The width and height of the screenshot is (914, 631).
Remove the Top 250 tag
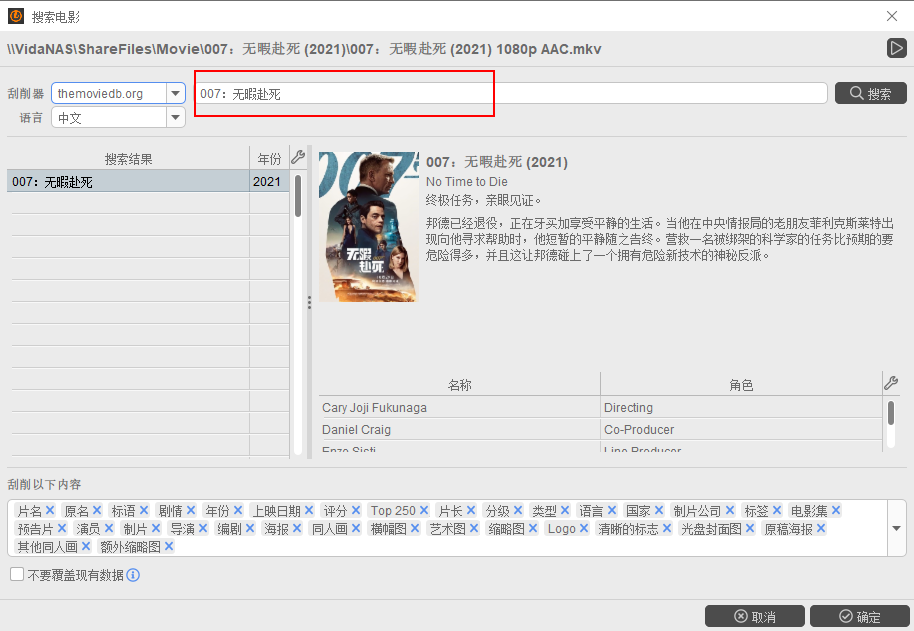pyautogui.click(x=424, y=511)
